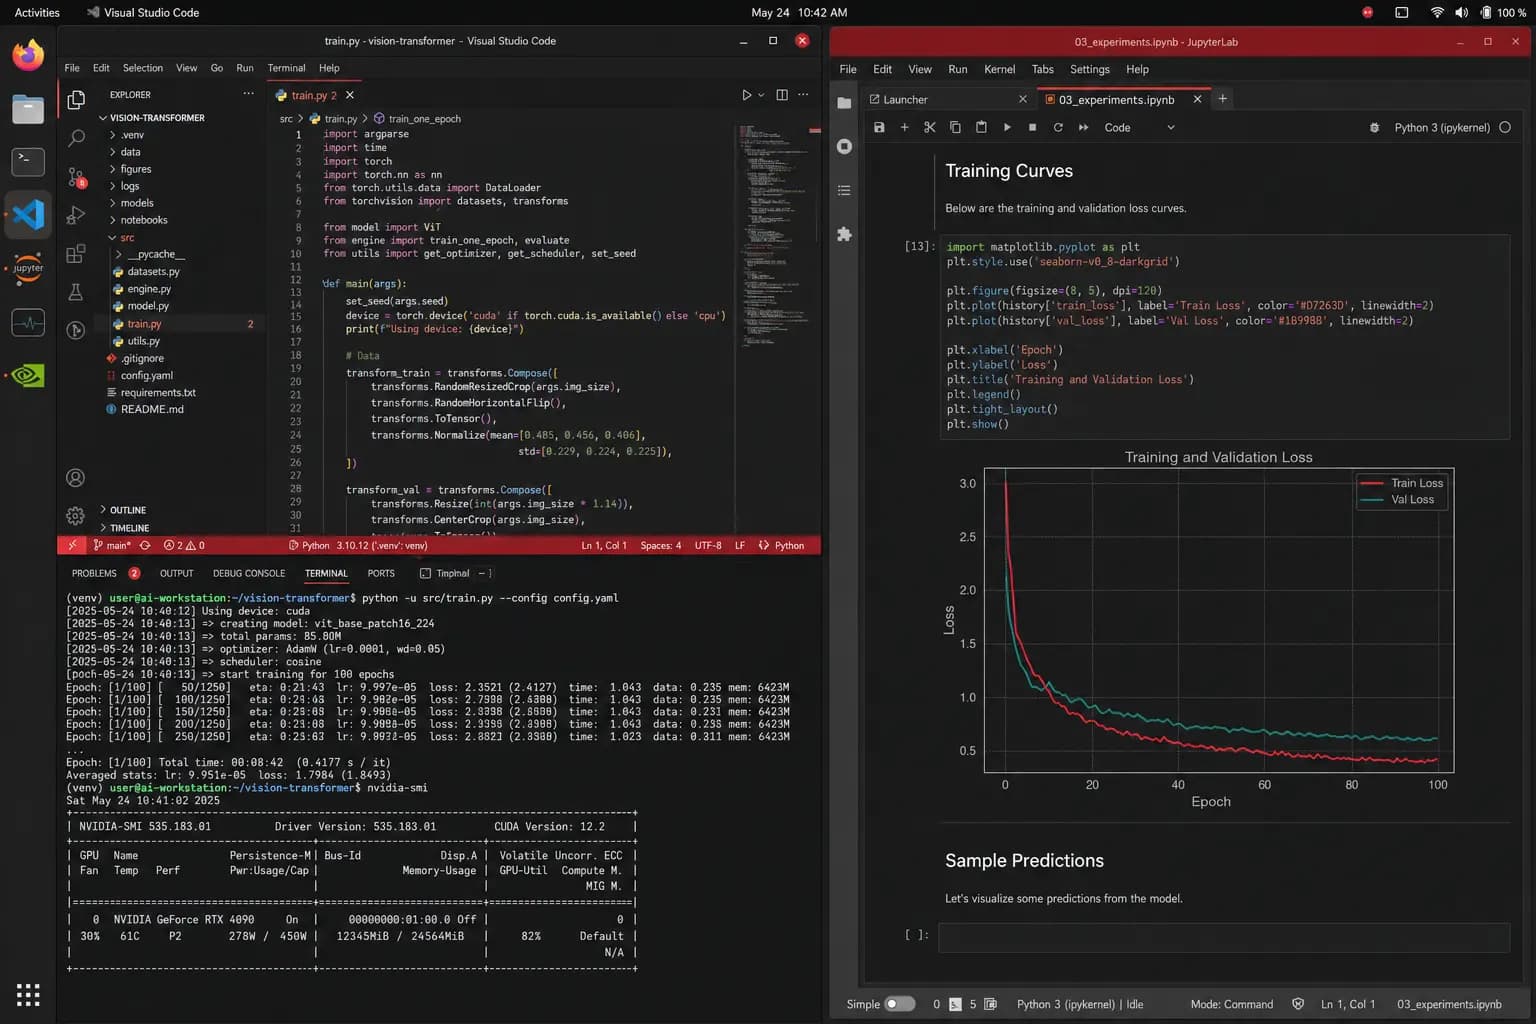This screenshot has height=1024, width=1536.
Task: Interrupt the kernel with stop button
Action: coord(1032,127)
